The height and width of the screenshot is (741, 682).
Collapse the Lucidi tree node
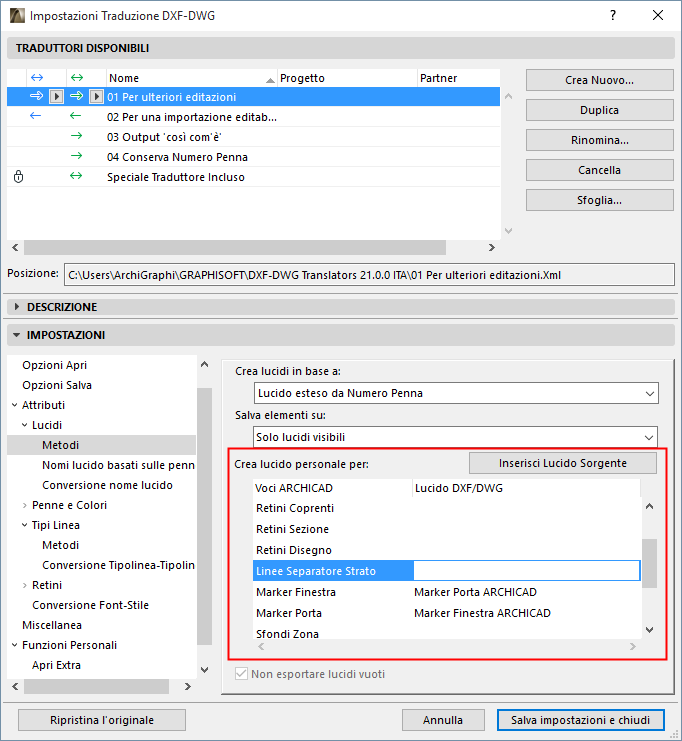(25, 425)
